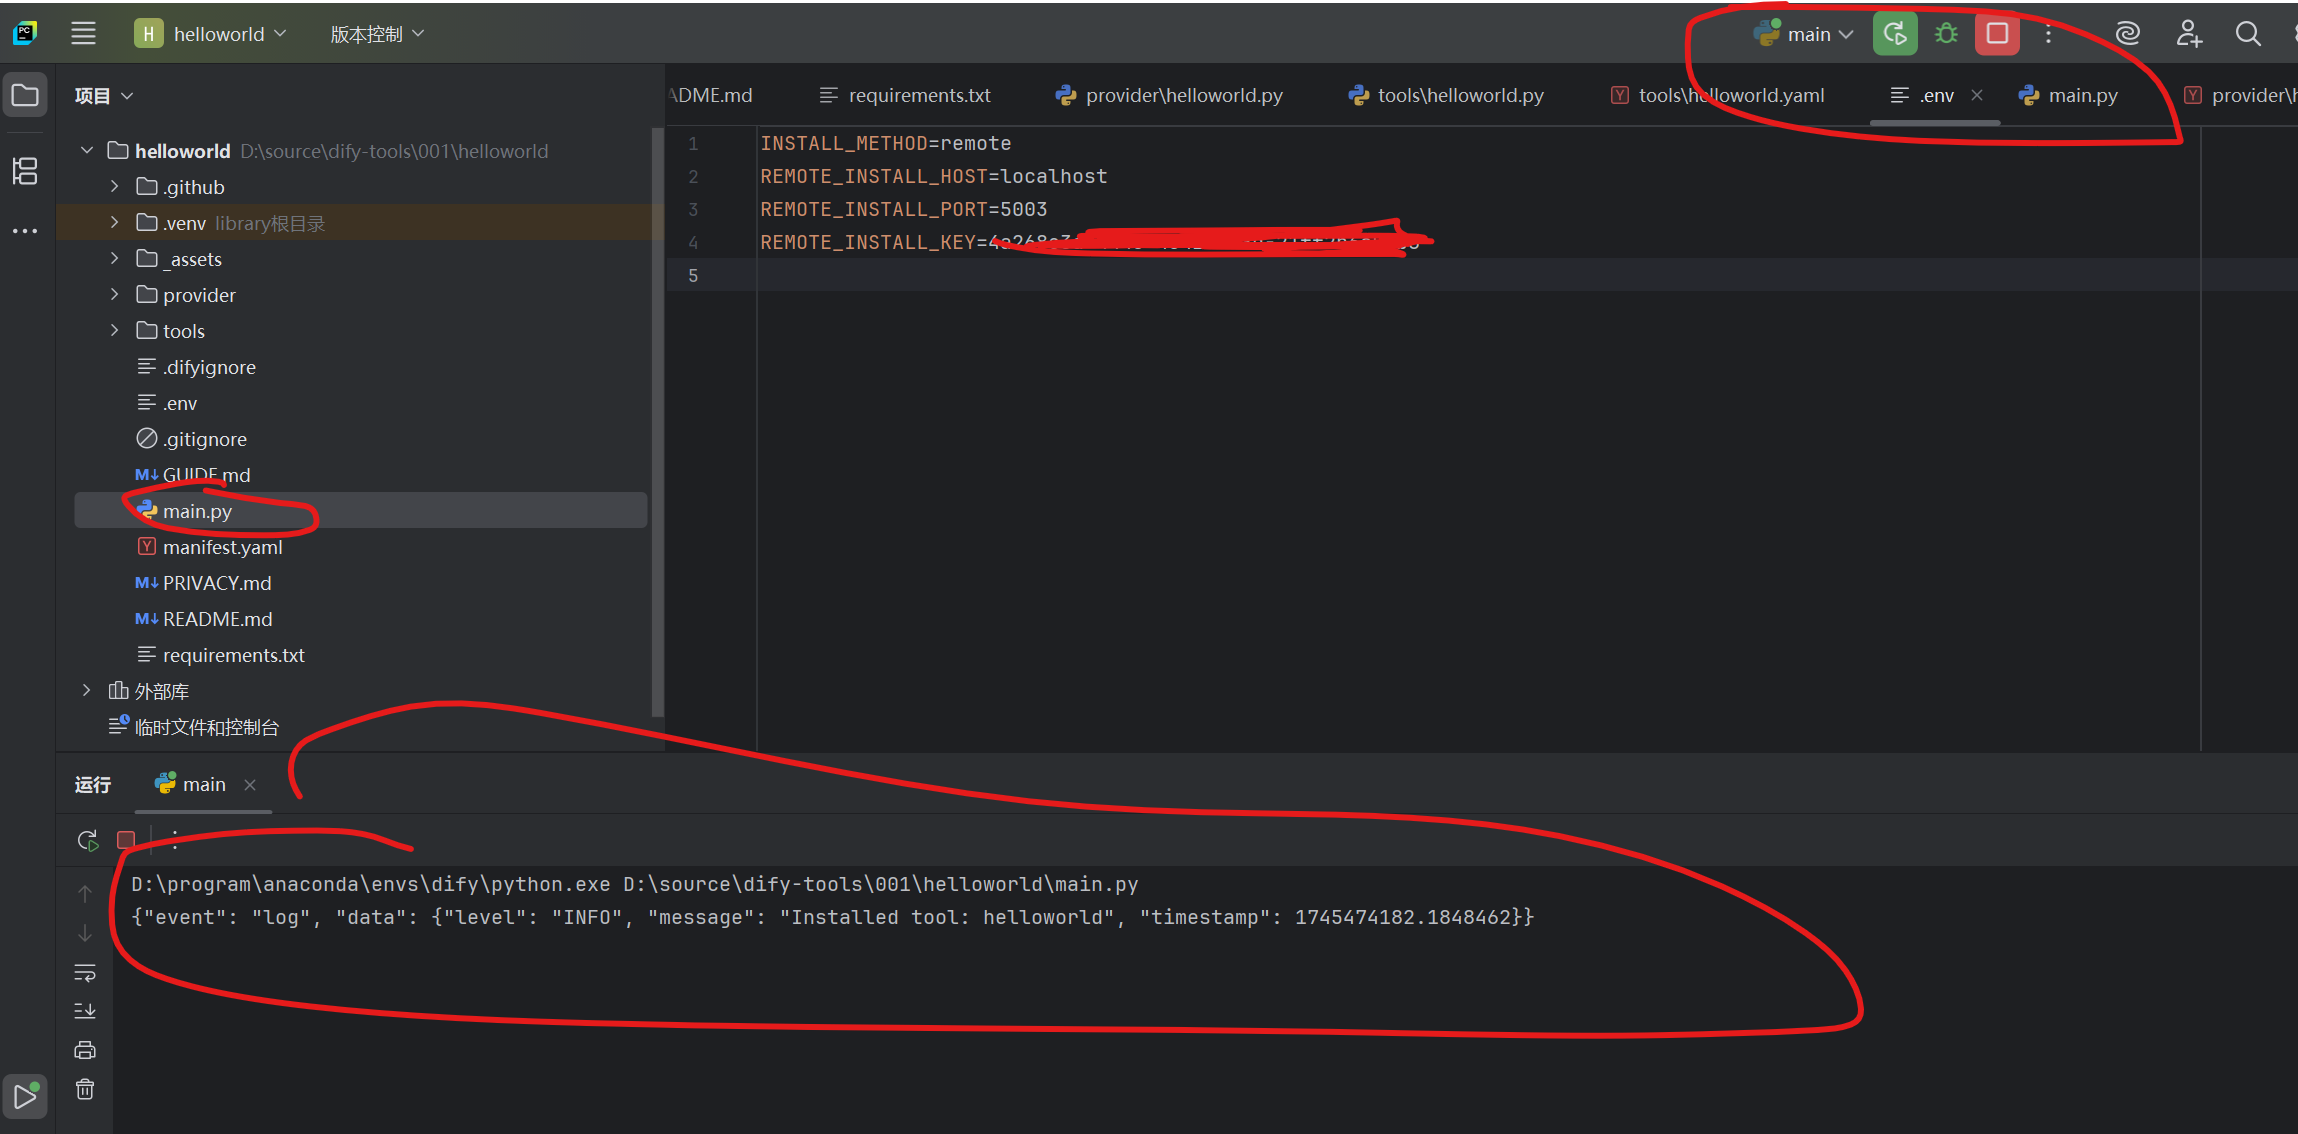Clear run console with trash icon

(85, 1089)
